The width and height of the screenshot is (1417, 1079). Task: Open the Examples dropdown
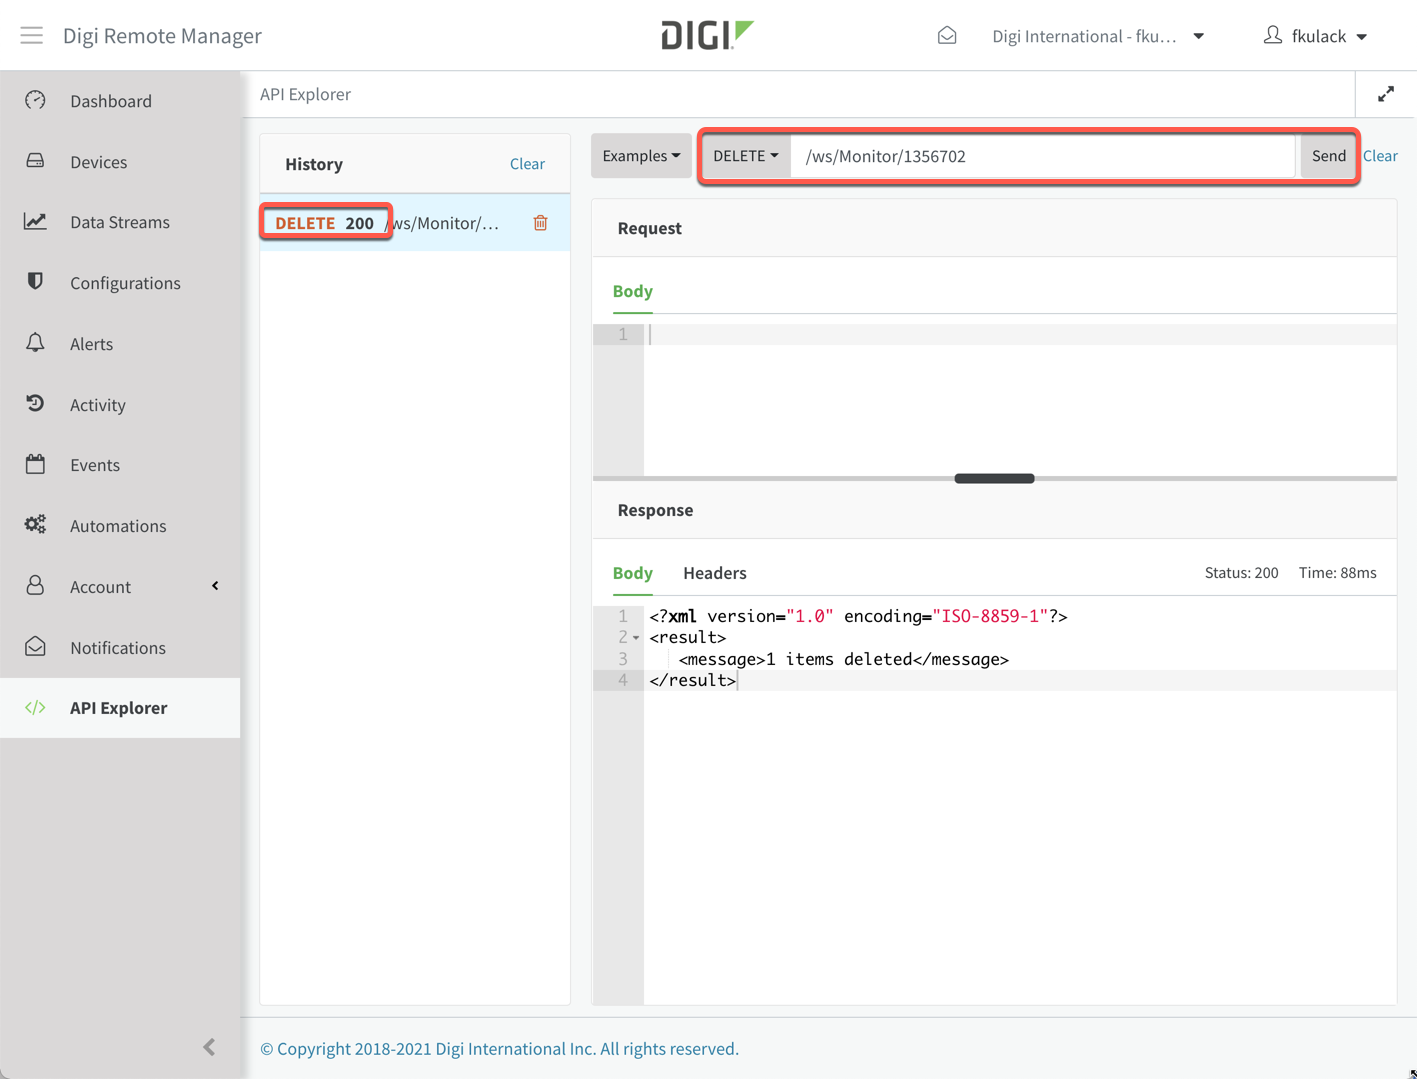pyautogui.click(x=640, y=156)
